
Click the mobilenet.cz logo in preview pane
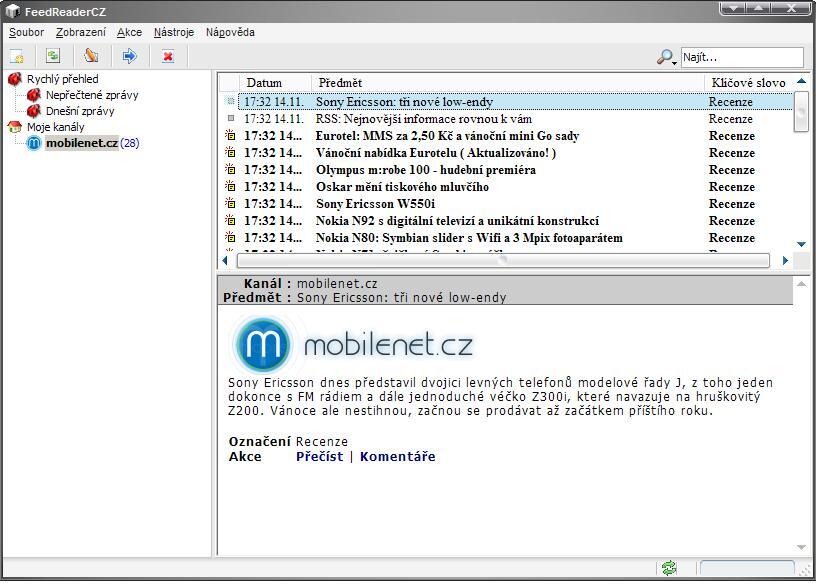click(353, 344)
